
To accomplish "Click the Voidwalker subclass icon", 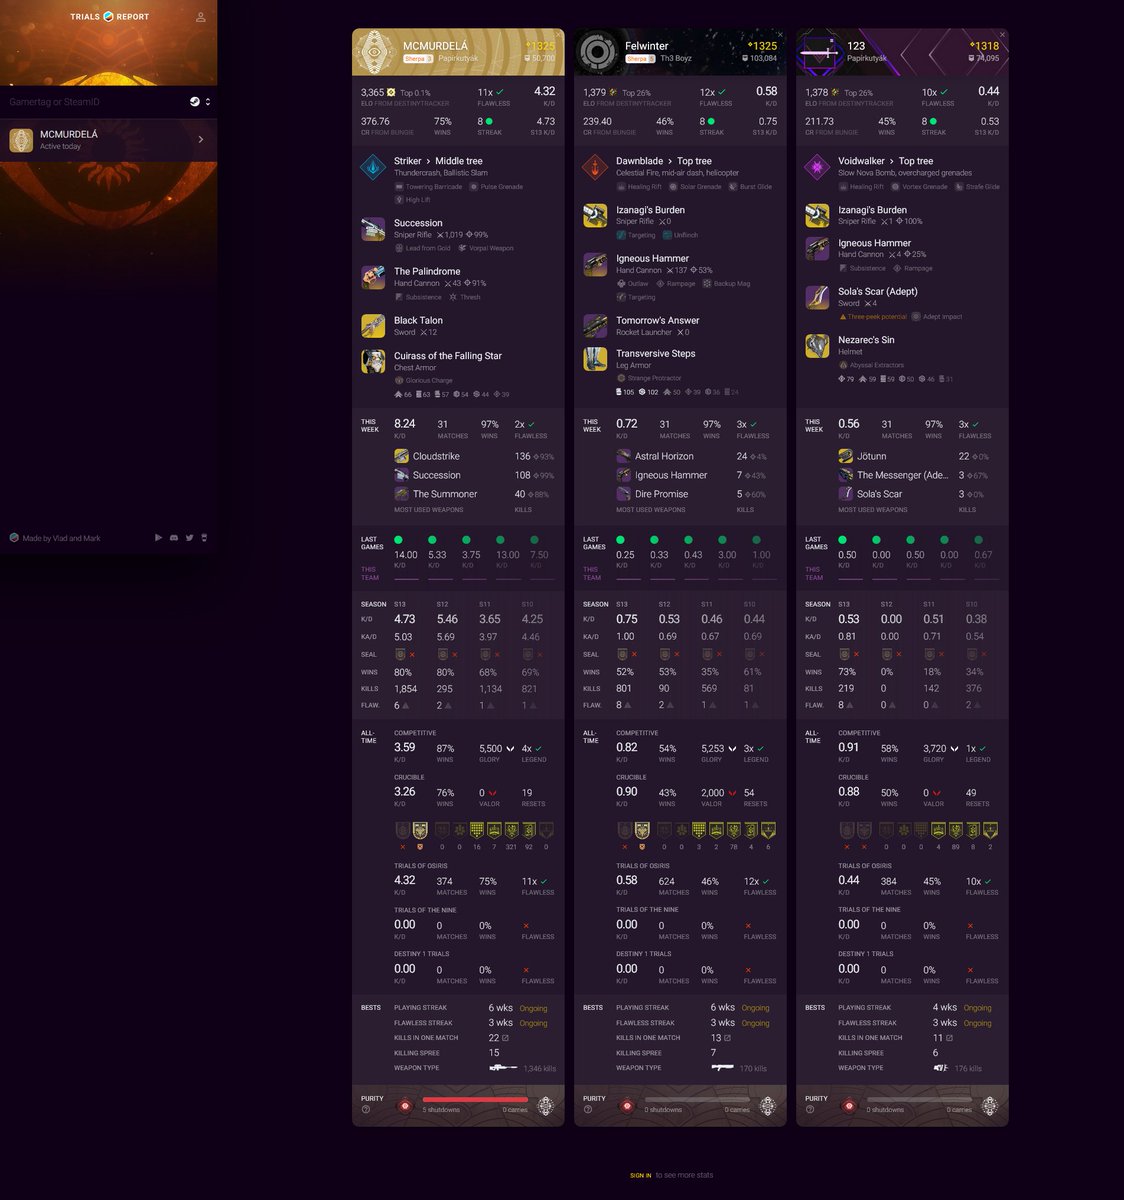I will (x=817, y=167).
